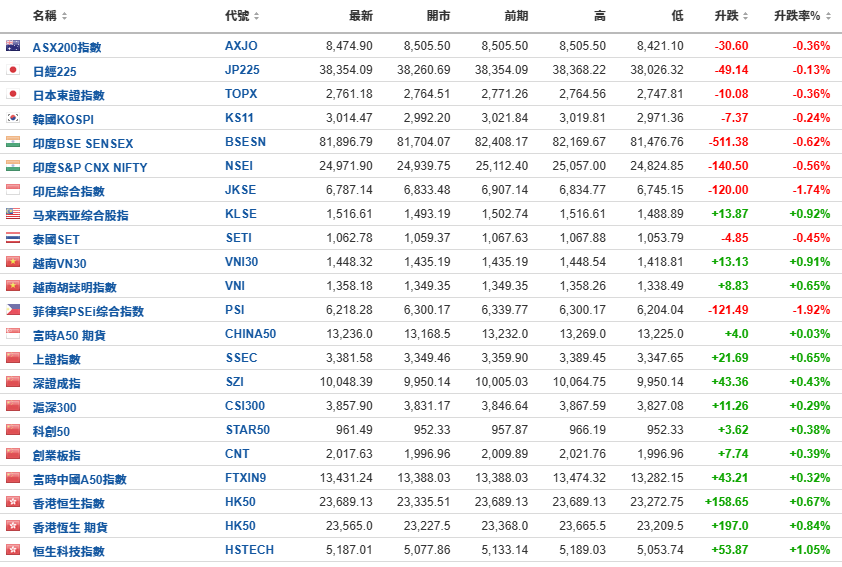
Task: Click the Hong Kong flag icon beside 香港恒生指數
Action: pyautogui.click(x=13, y=501)
